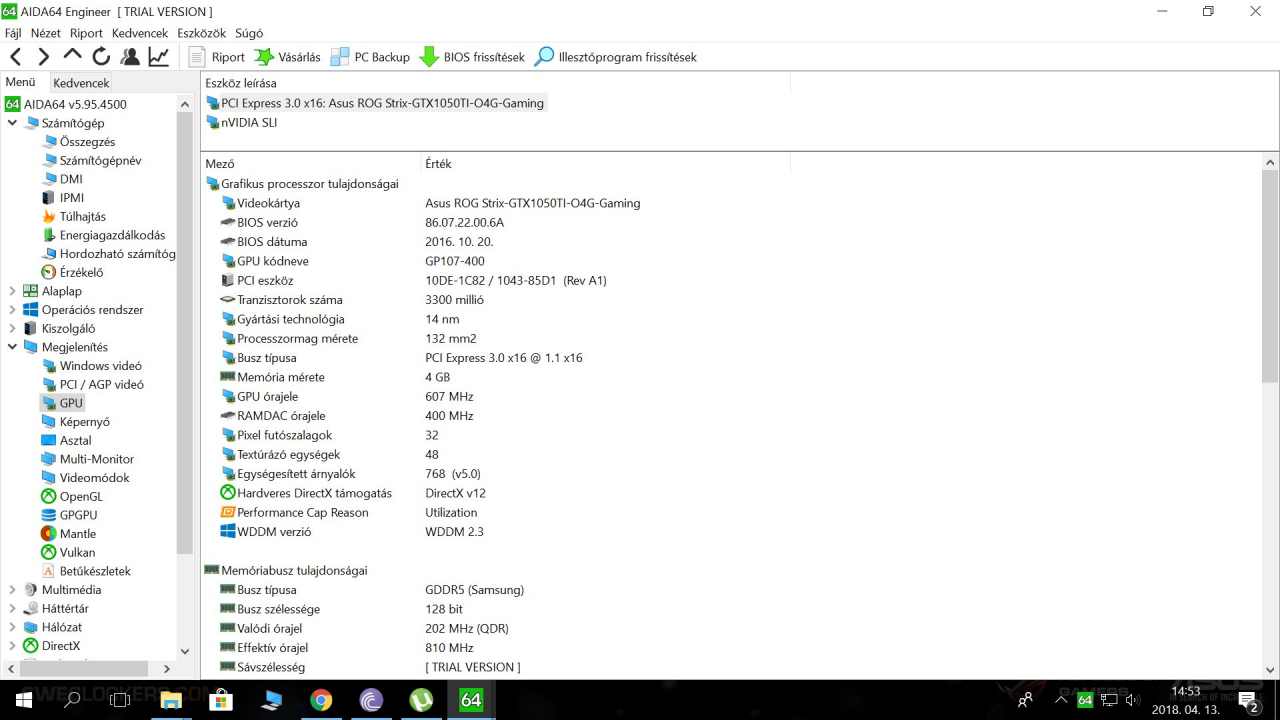Open the Eszközök menu
This screenshot has height=720, width=1280.
click(x=202, y=33)
